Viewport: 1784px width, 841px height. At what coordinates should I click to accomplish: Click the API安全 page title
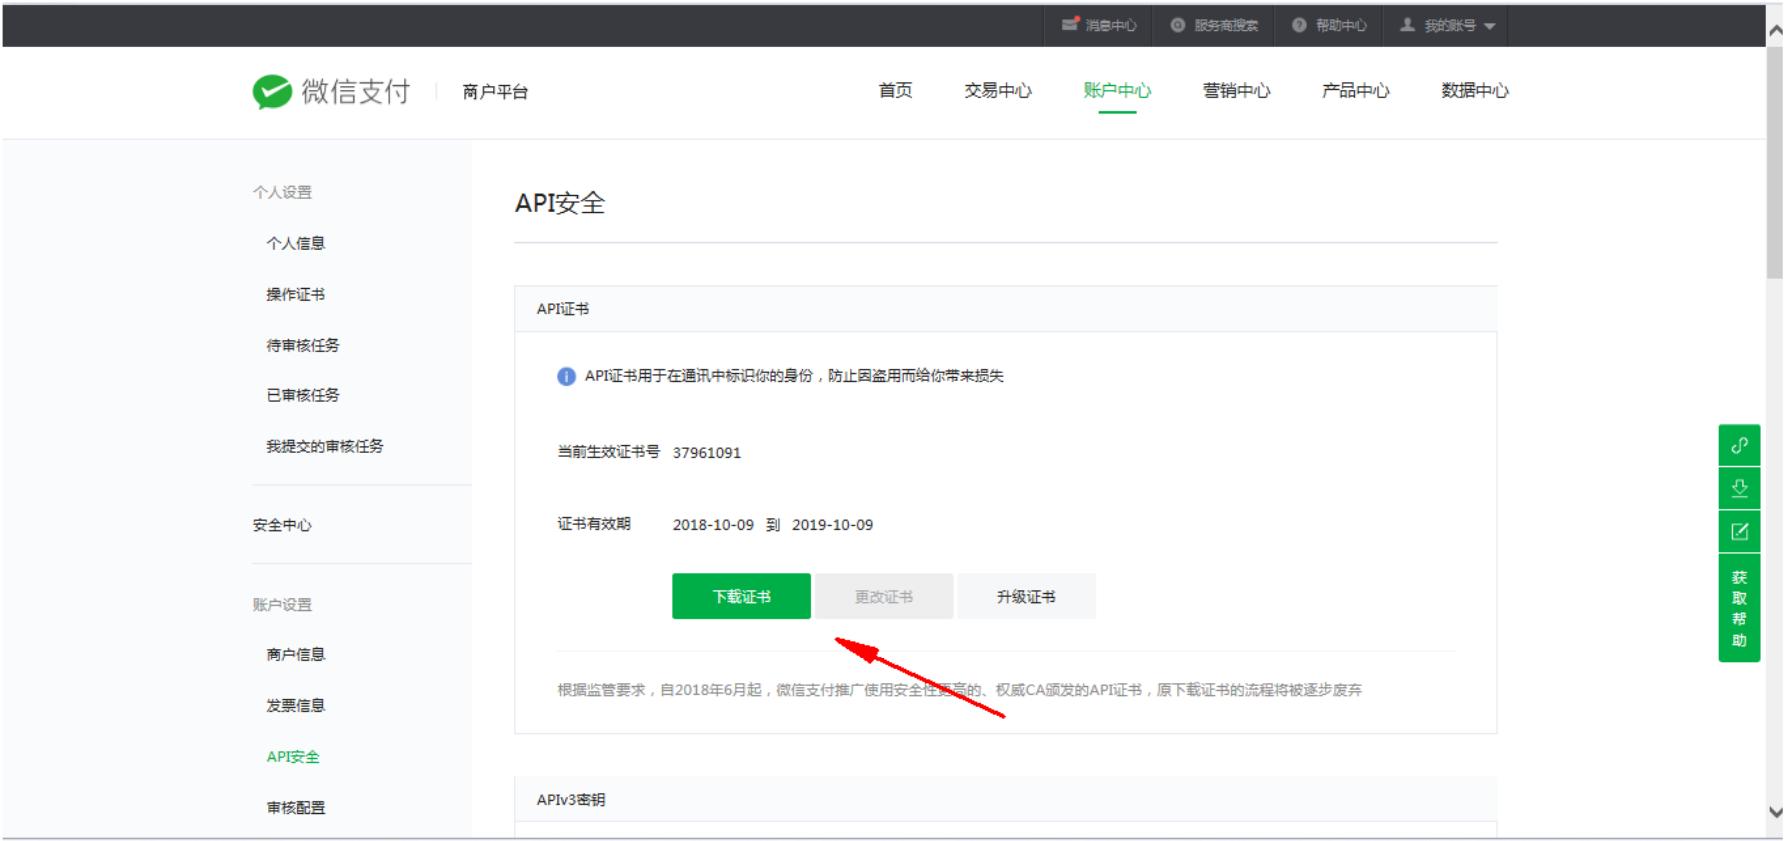click(x=560, y=203)
